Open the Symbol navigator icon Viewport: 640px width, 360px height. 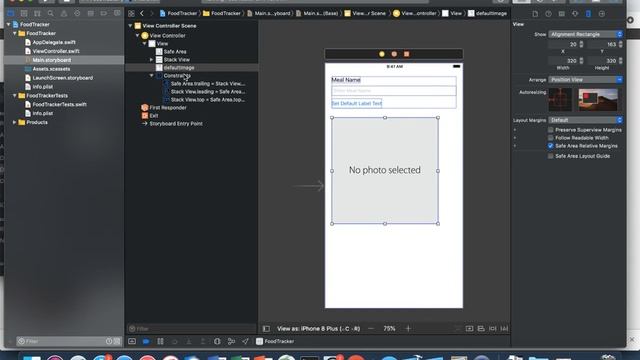37,13
